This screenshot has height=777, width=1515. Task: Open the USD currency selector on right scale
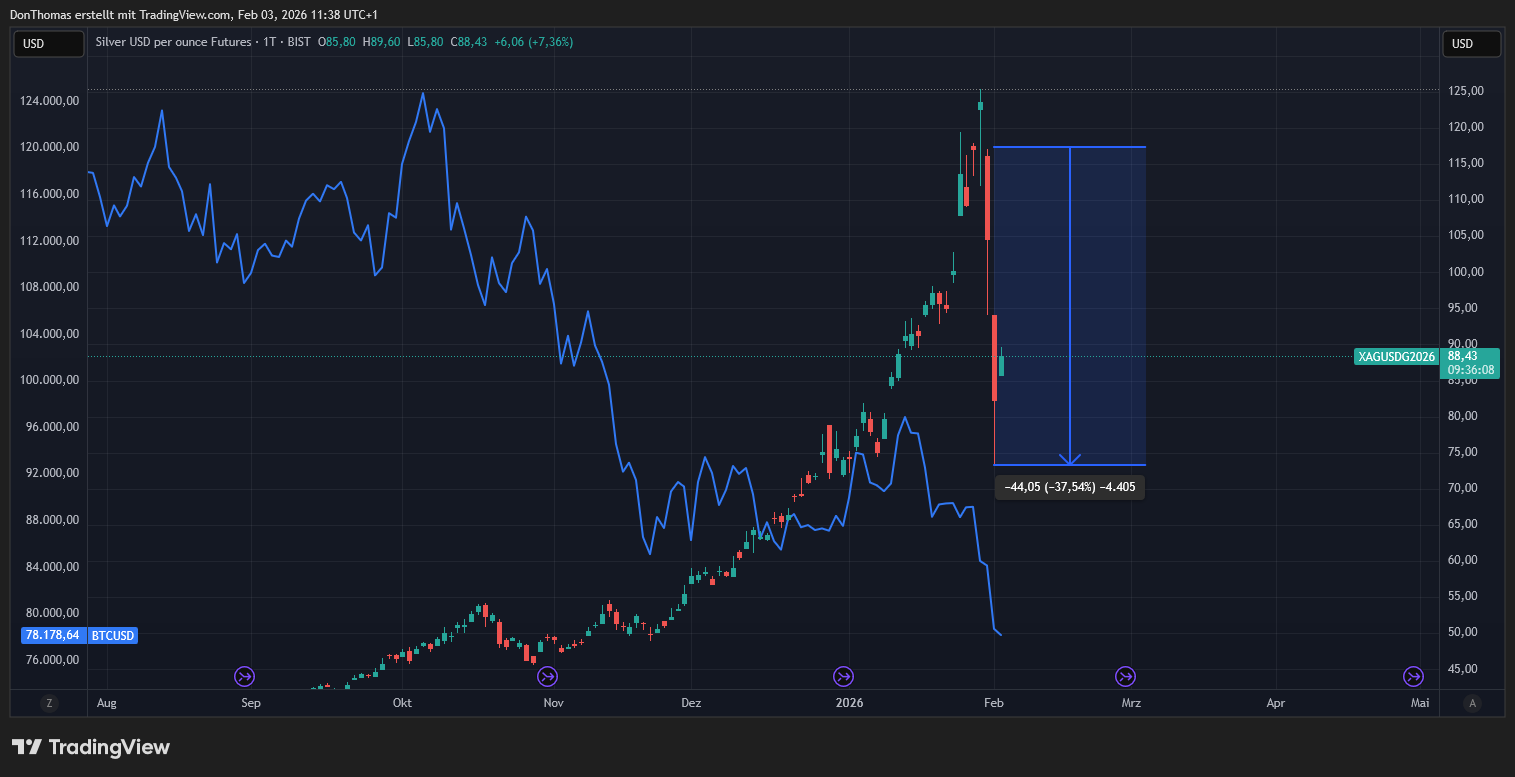[1471, 44]
